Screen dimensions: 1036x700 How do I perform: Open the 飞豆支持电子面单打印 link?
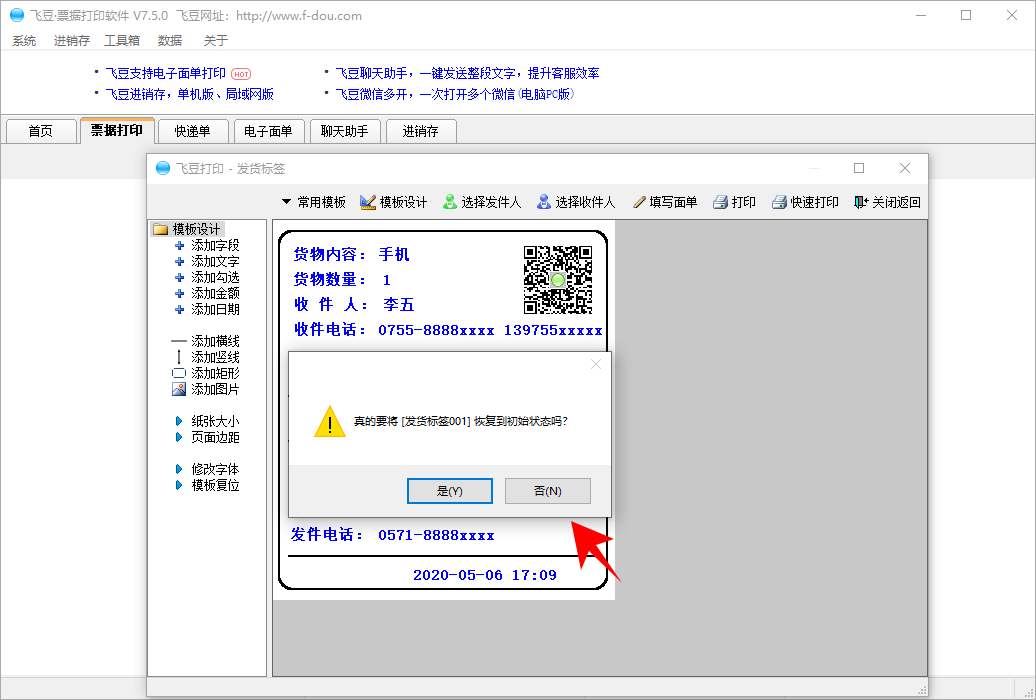pos(166,73)
